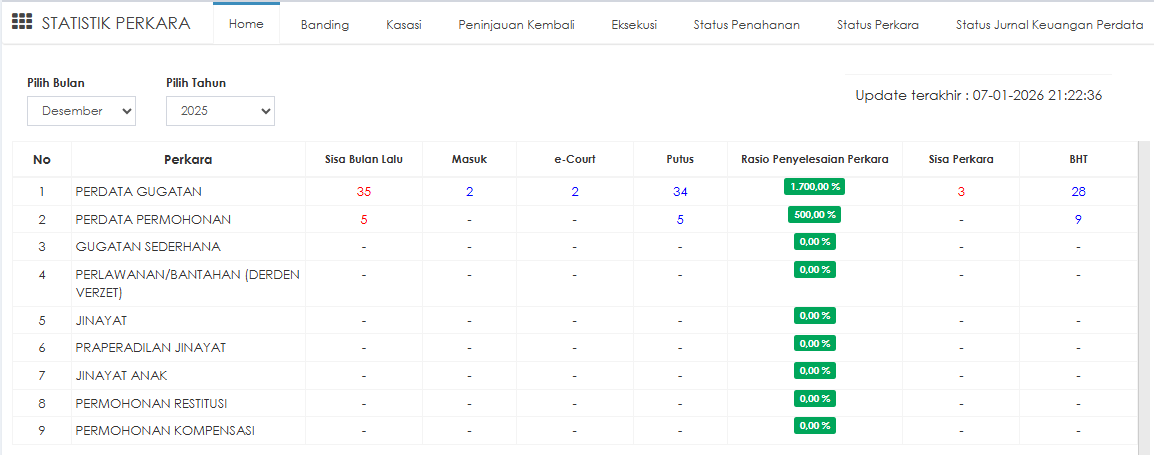Switch to Status Perkara tab
Image resolution: width=1154 pixels, height=455 pixels.
877,25
